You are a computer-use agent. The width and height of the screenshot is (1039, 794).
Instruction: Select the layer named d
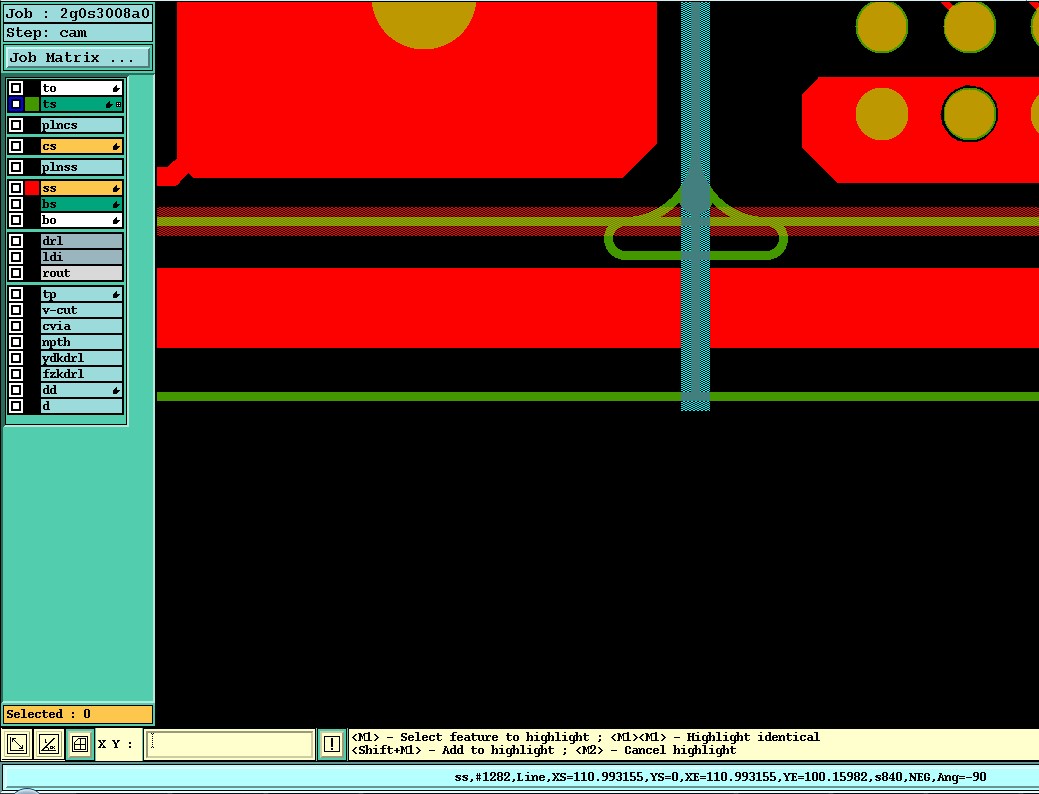pos(82,406)
